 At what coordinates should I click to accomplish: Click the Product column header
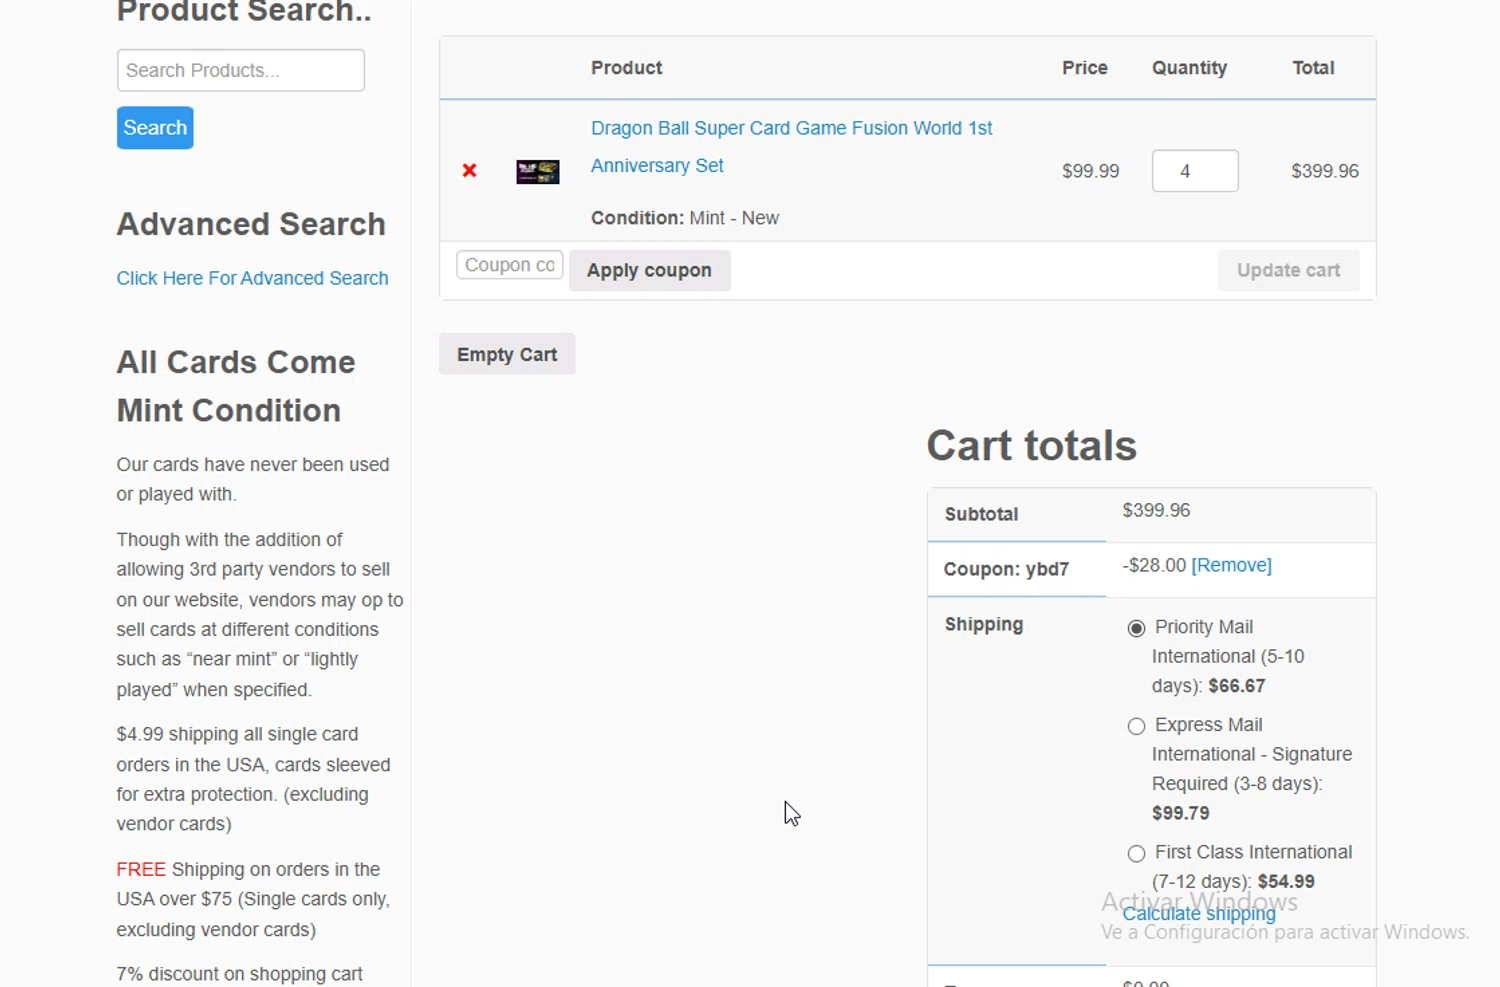[x=626, y=68]
